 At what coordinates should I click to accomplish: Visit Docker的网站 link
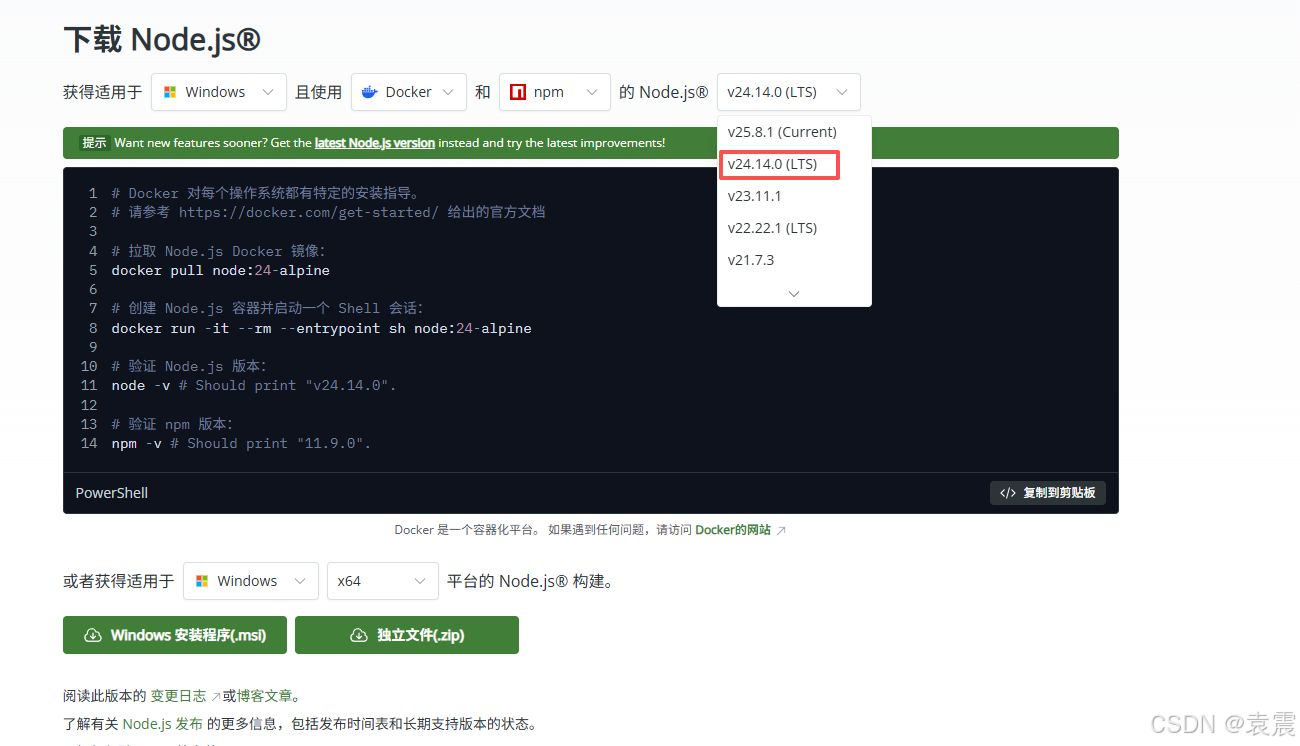pyautogui.click(x=733, y=530)
